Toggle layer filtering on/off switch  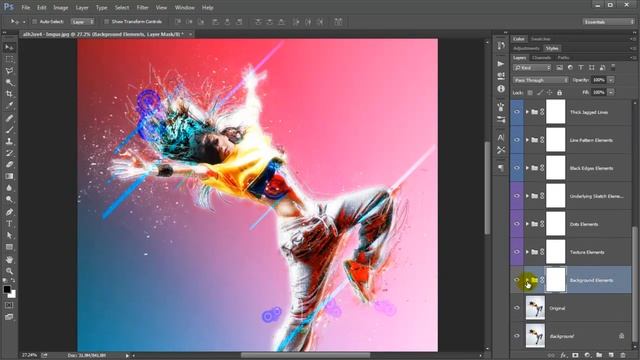tap(613, 67)
